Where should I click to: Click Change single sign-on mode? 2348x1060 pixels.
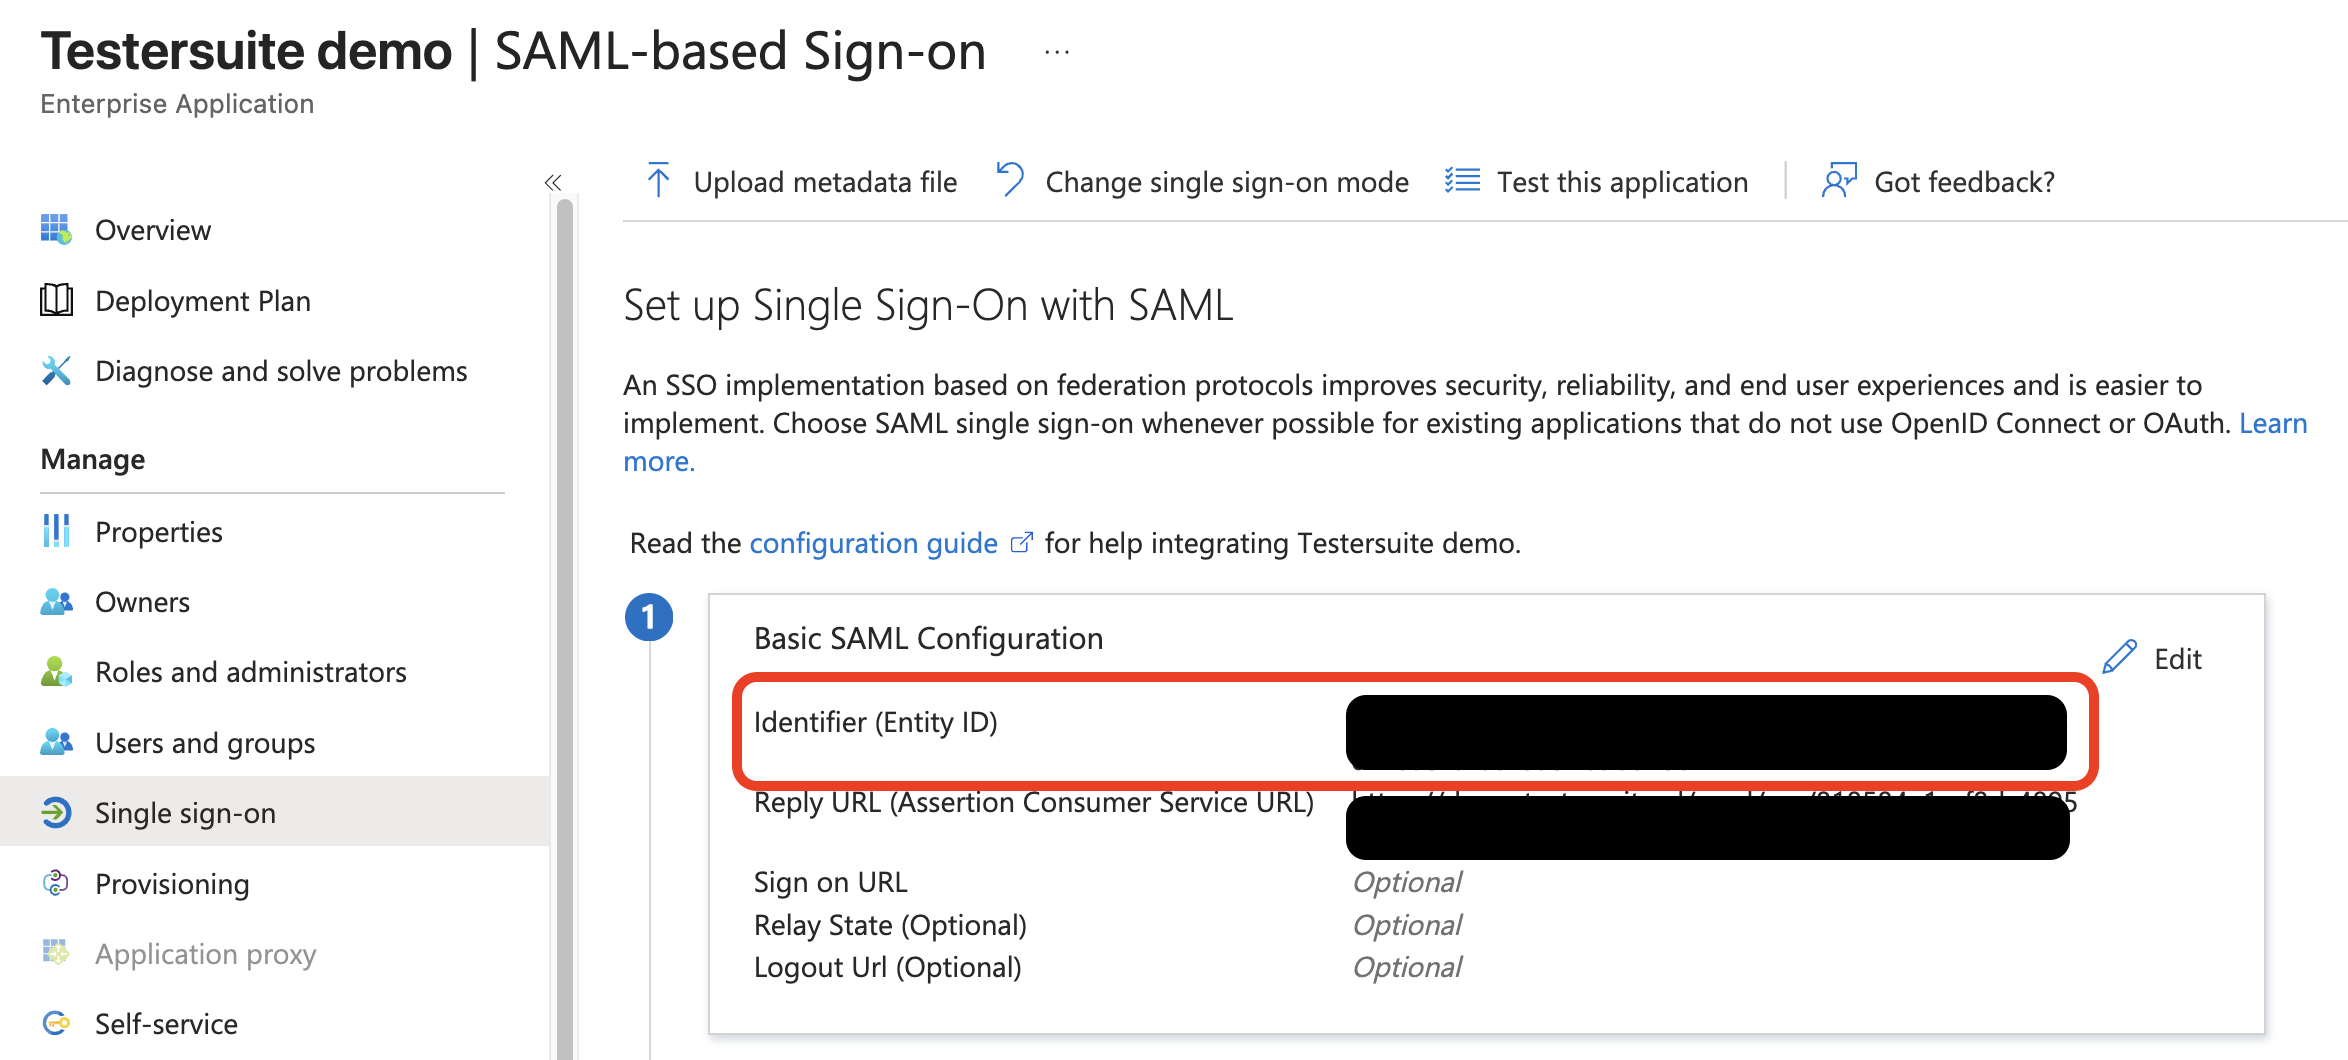(1204, 182)
